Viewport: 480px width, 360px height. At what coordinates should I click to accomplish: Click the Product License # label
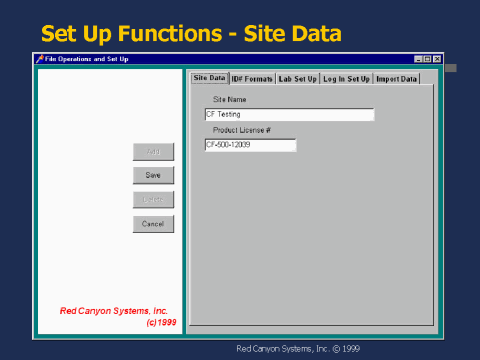(242, 130)
